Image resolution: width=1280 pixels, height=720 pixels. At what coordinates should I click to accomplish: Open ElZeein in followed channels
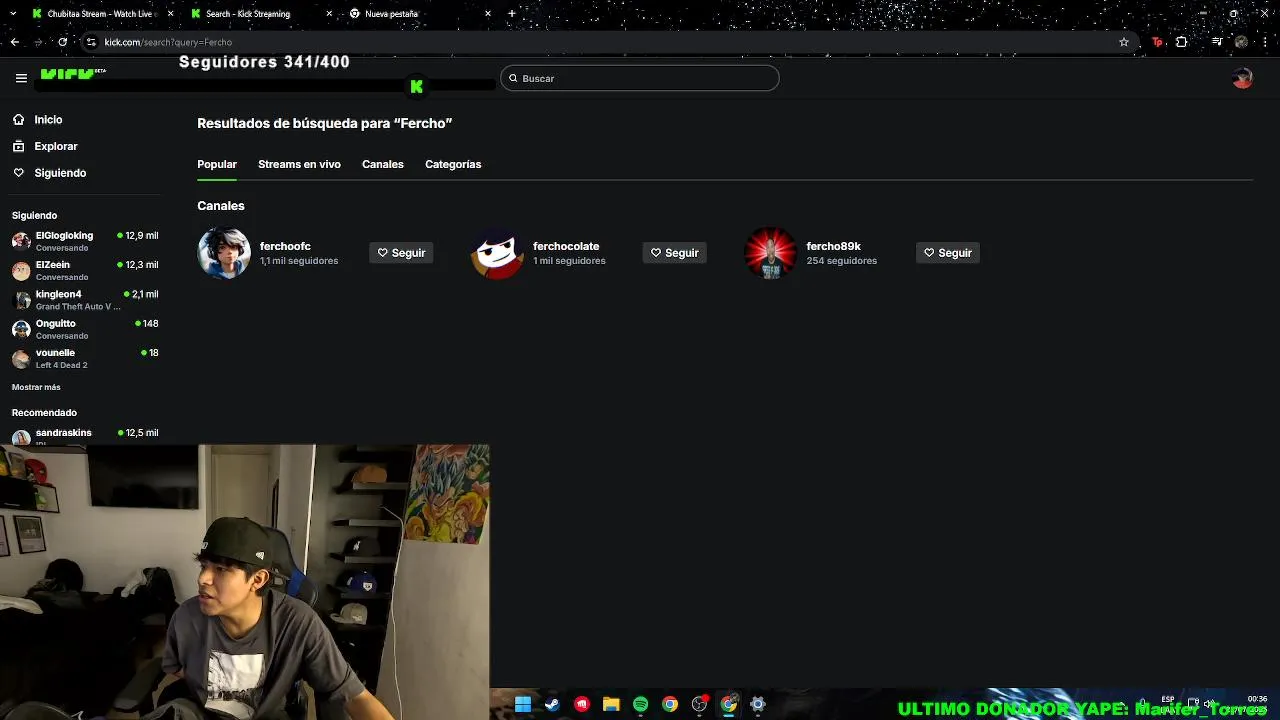pyautogui.click(x=85, y=270)
